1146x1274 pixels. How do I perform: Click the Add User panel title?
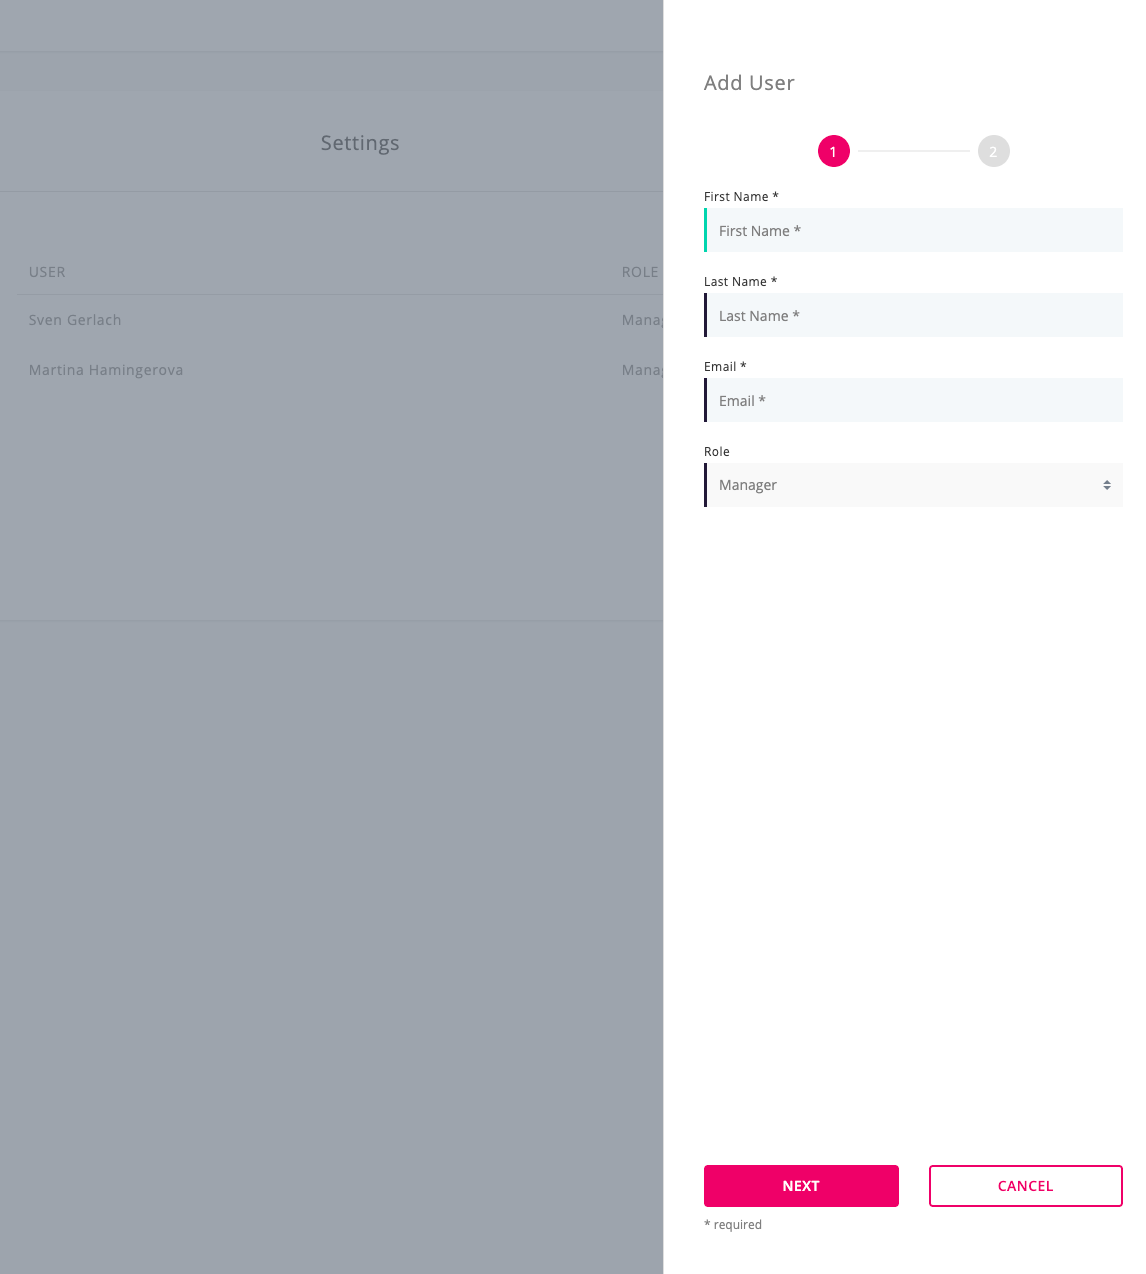(749, 83)
